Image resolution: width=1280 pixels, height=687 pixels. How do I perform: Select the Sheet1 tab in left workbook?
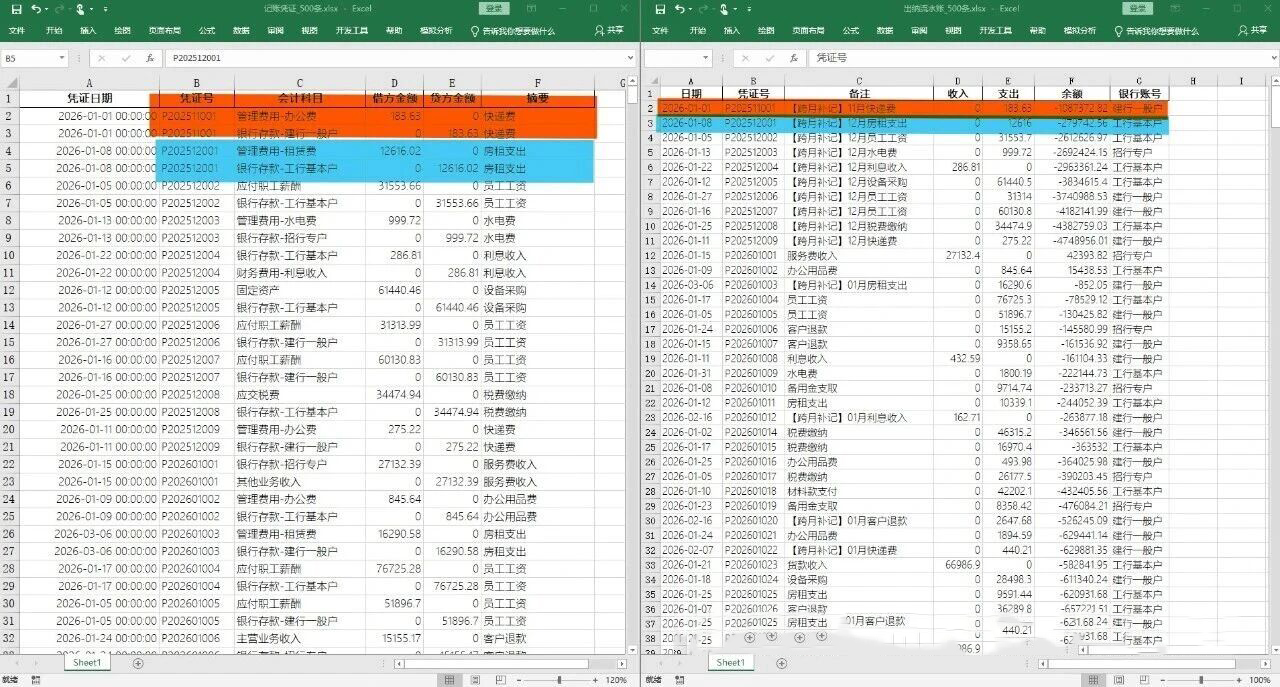point(86,662)
